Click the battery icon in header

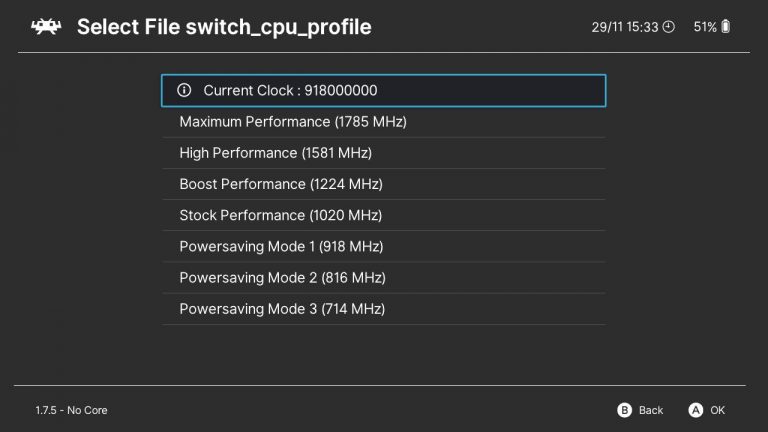pos(725,27)
